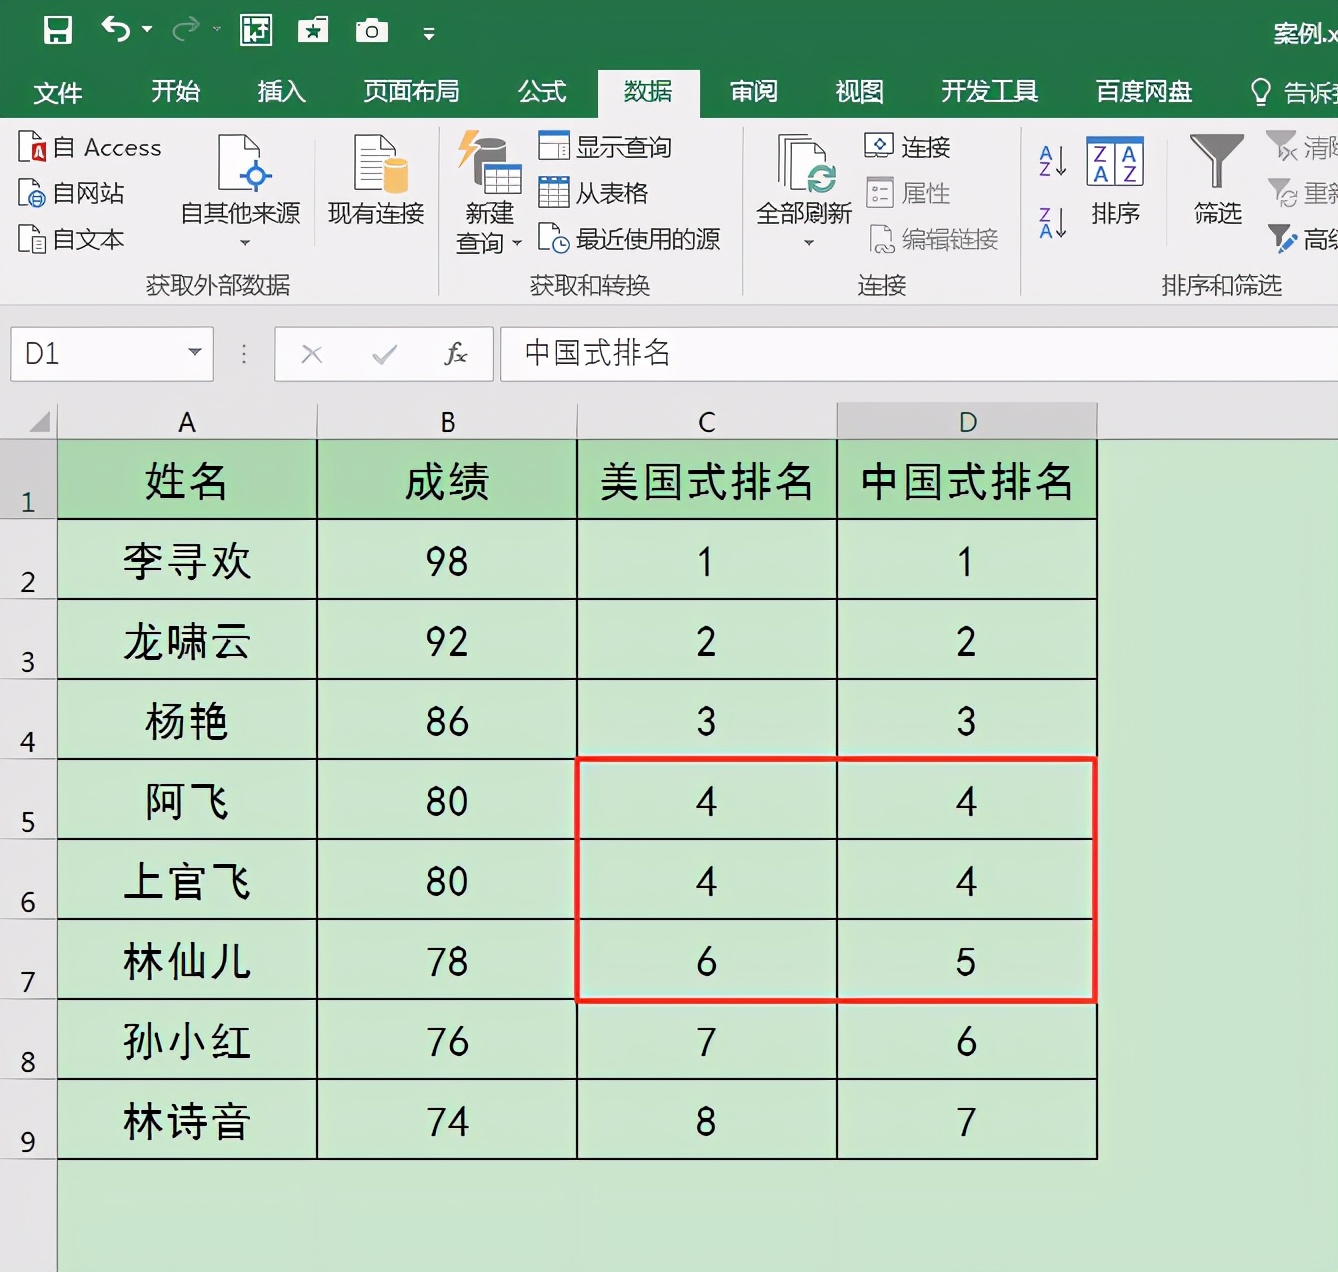Select row 5 header

28,800
